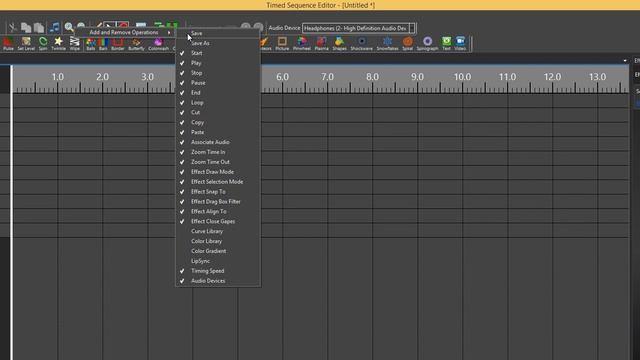Click the 10.0 mark on the time ruler
This screenshot has height=360, width=640.
(x=462, y=77)
